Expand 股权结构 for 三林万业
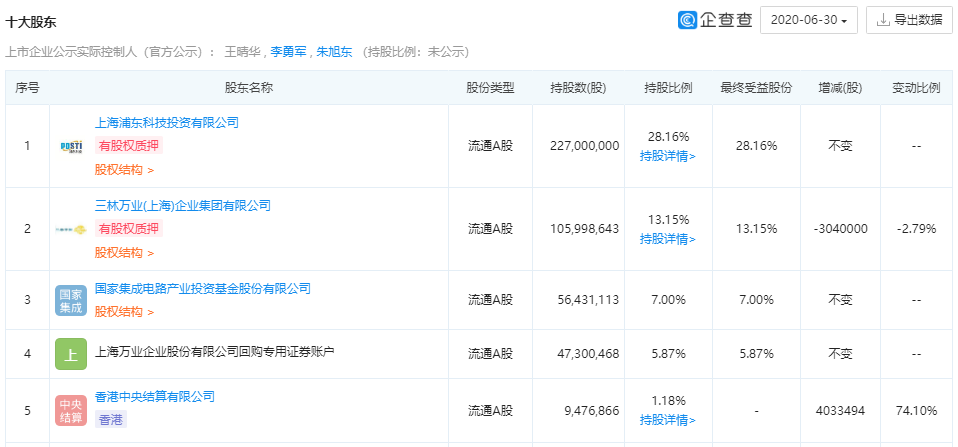The height and width of the screenshot is (447, 958). coord(124,253)
